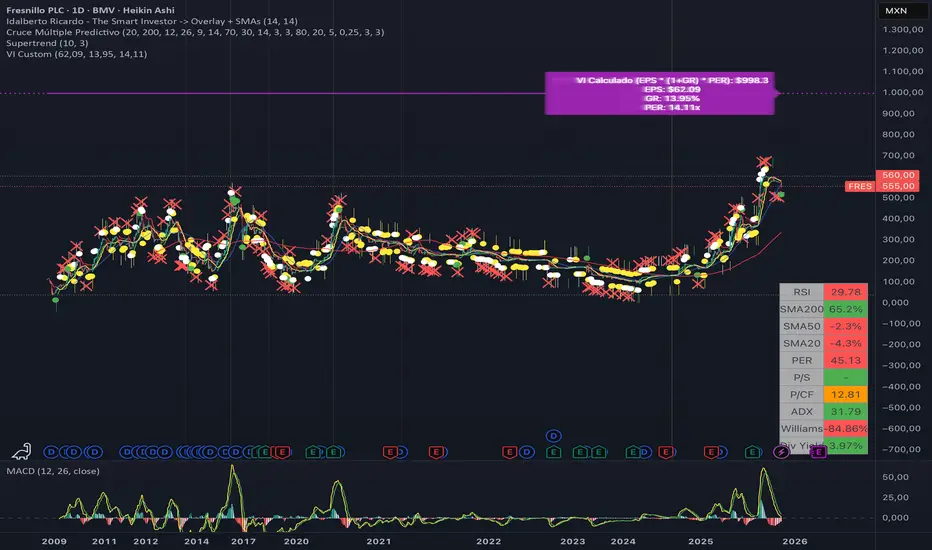Select the MACD (12, 26, close) legend

53,471
